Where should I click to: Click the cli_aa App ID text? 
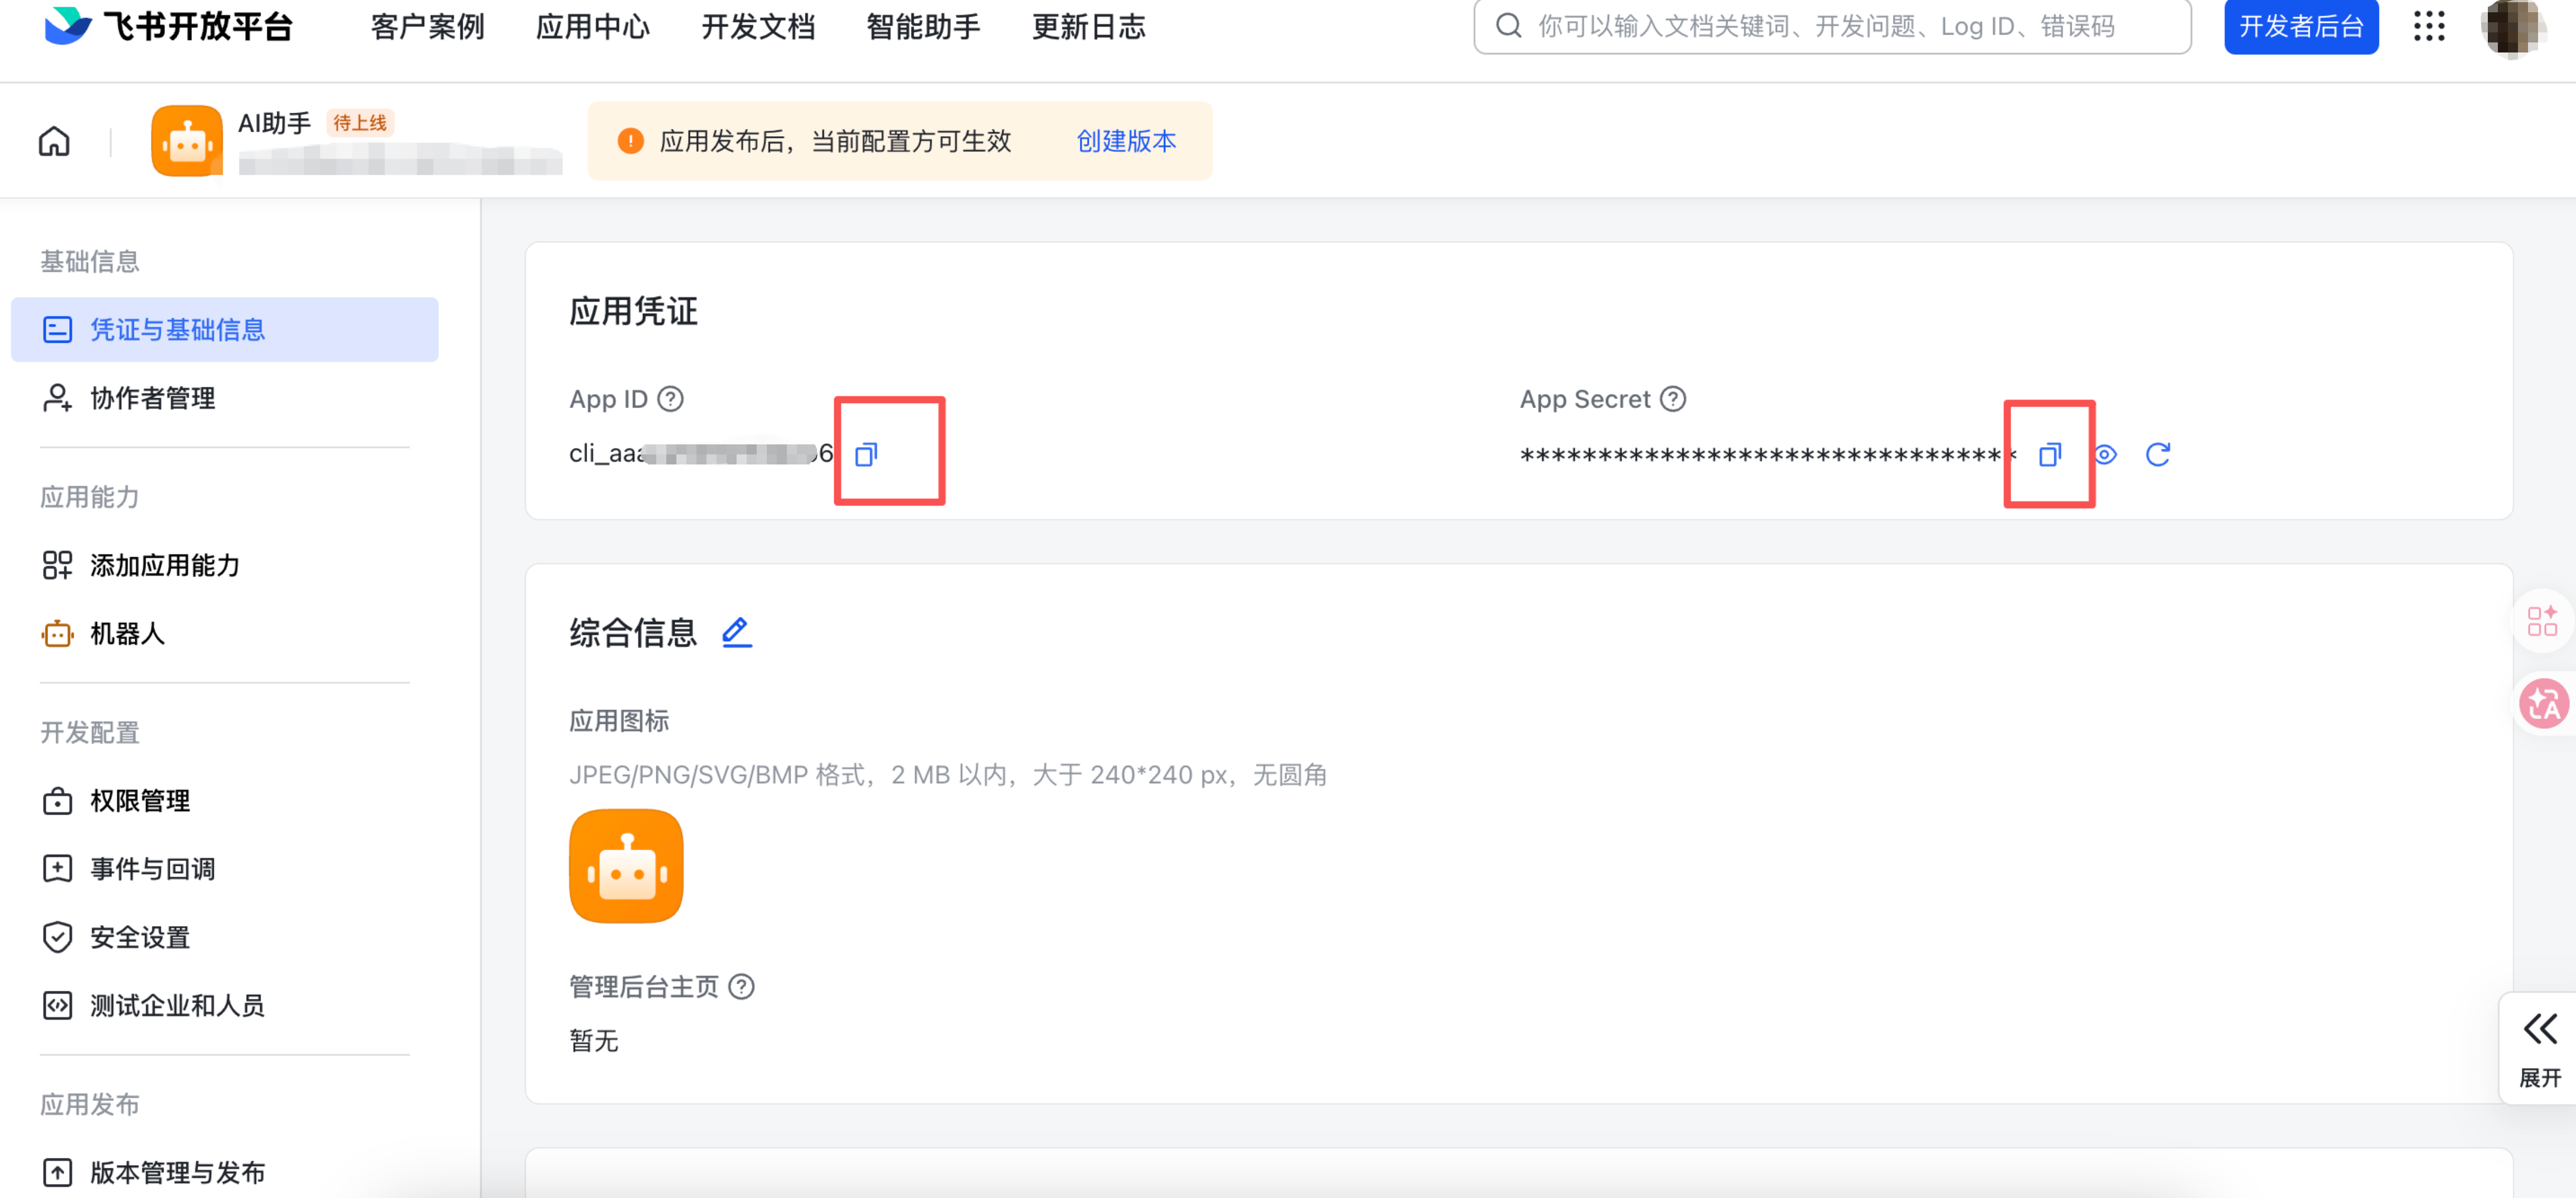[x=700, y=454]
